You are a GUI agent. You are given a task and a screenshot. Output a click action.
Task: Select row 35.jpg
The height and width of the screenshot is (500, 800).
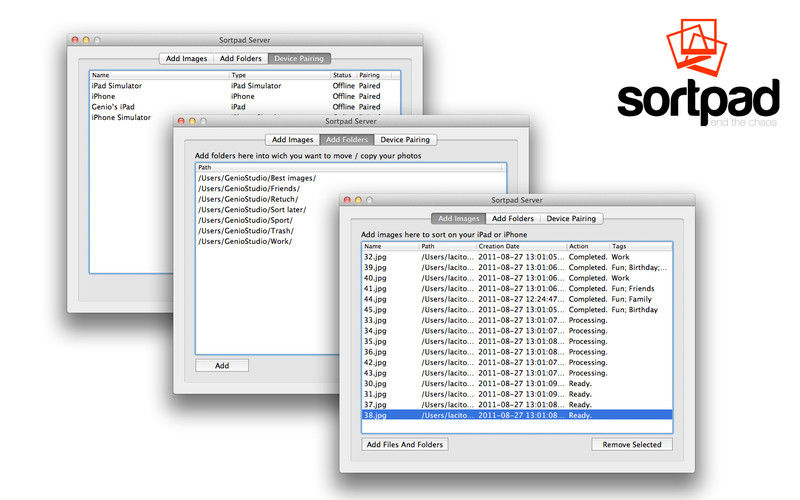click(517, 341)
